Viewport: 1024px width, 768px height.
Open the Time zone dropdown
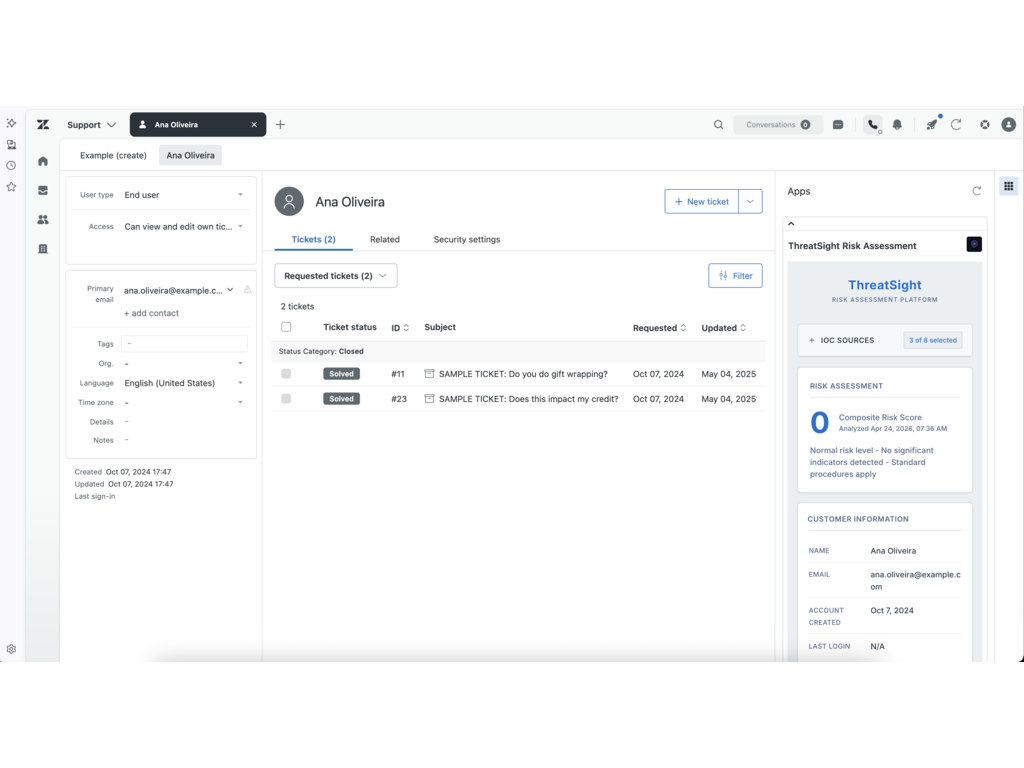pyautogui.click(x=184, y=403)
